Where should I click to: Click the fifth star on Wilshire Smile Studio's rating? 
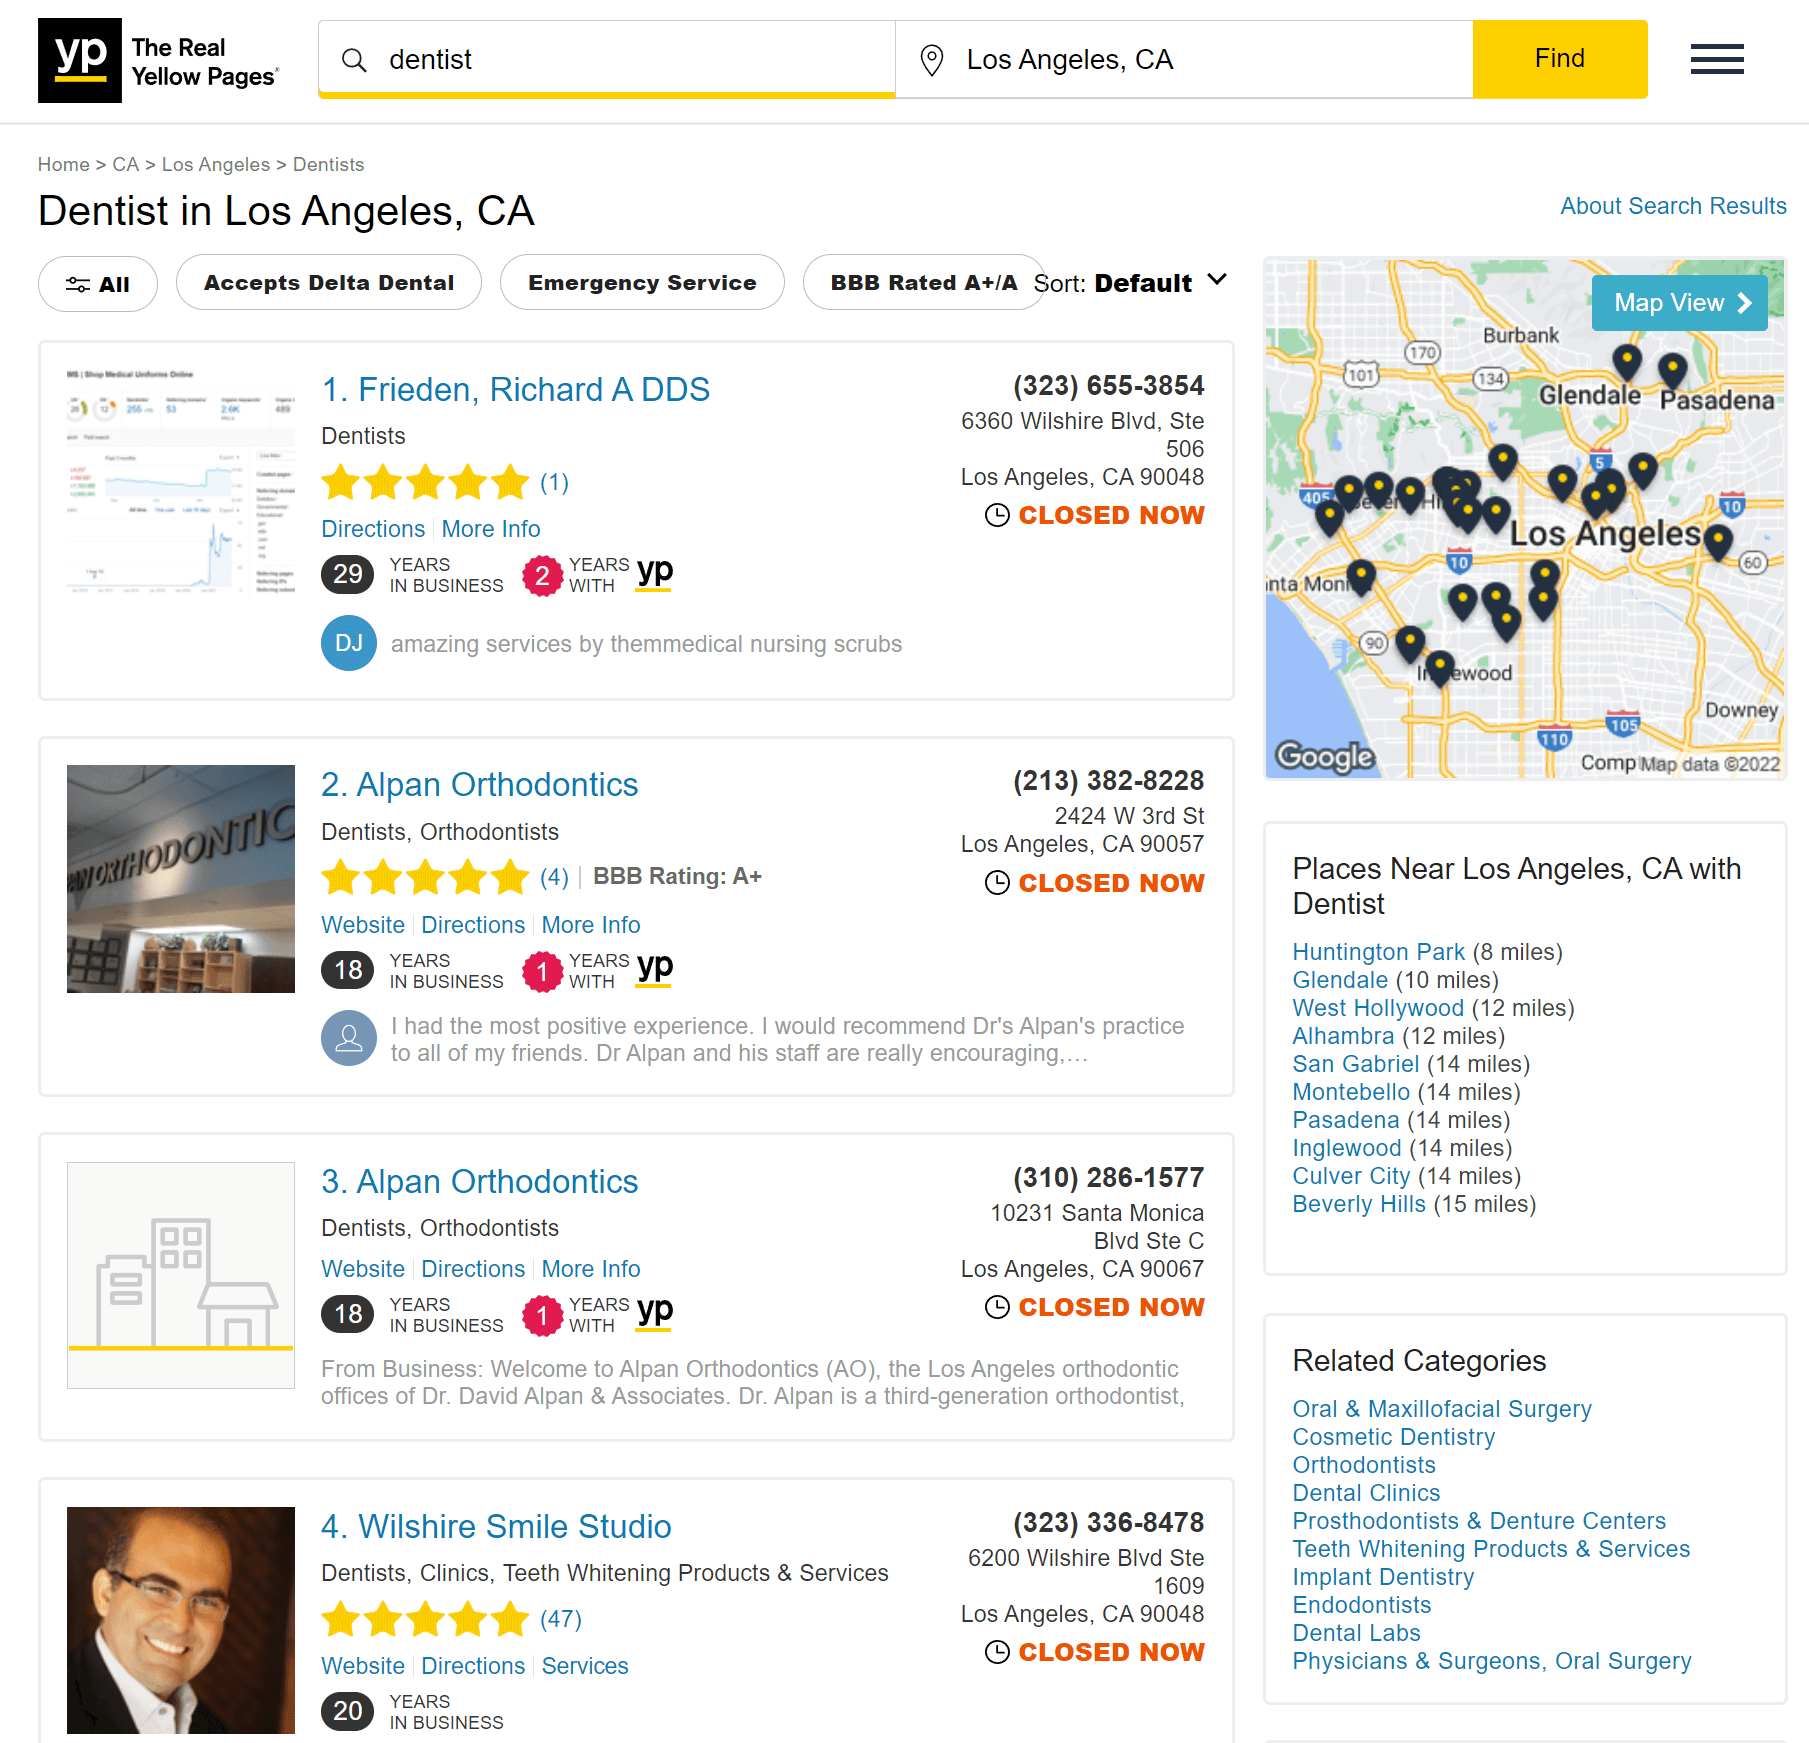point(509,1618)
